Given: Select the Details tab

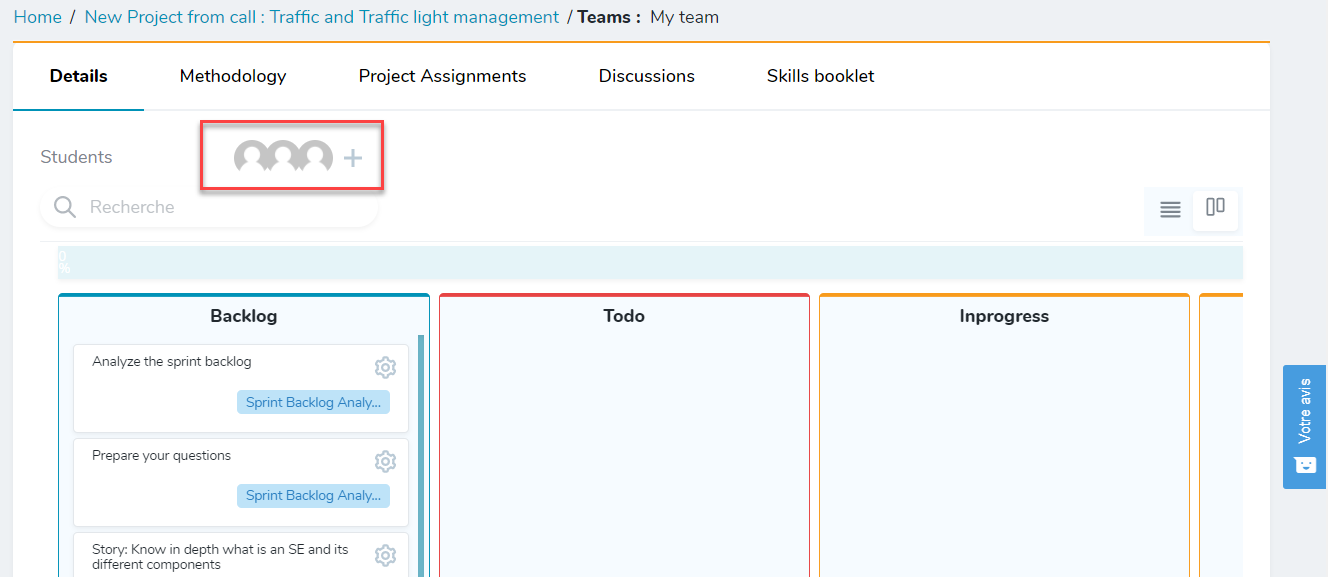Looking at the screenshot, I should click(79, 76).
